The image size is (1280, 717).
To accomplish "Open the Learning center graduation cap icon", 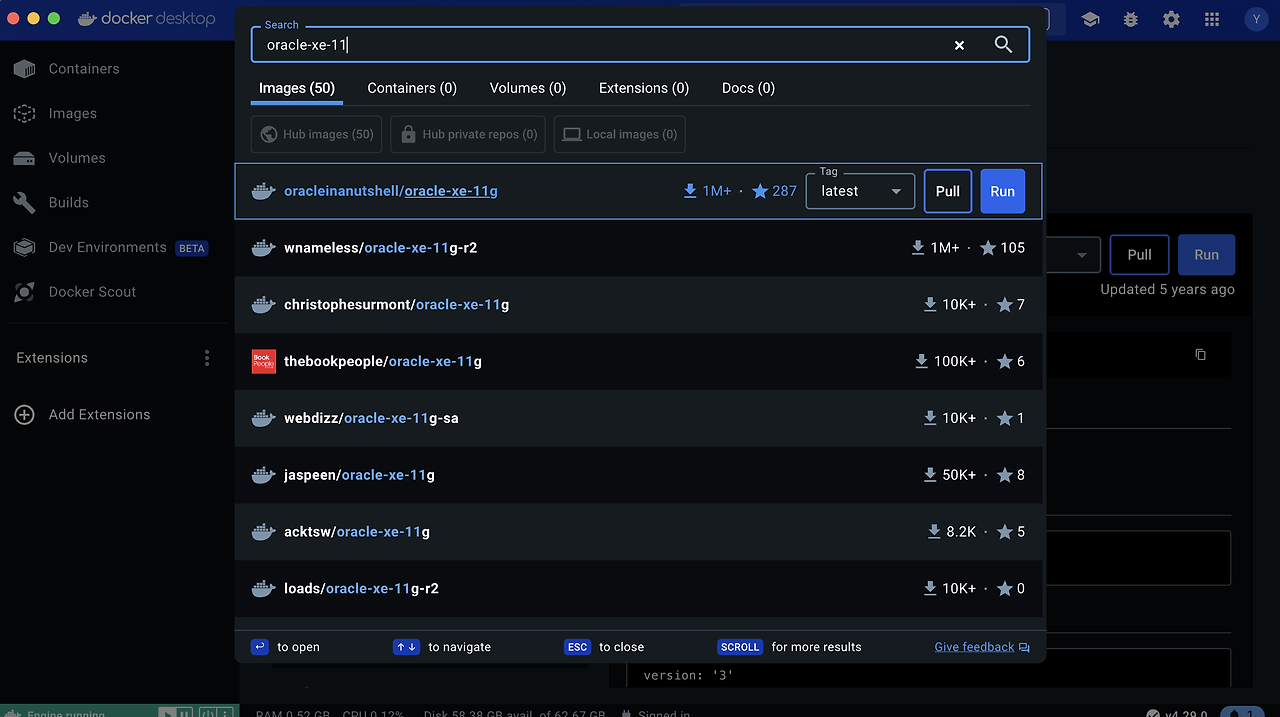I will (1090, 19).
